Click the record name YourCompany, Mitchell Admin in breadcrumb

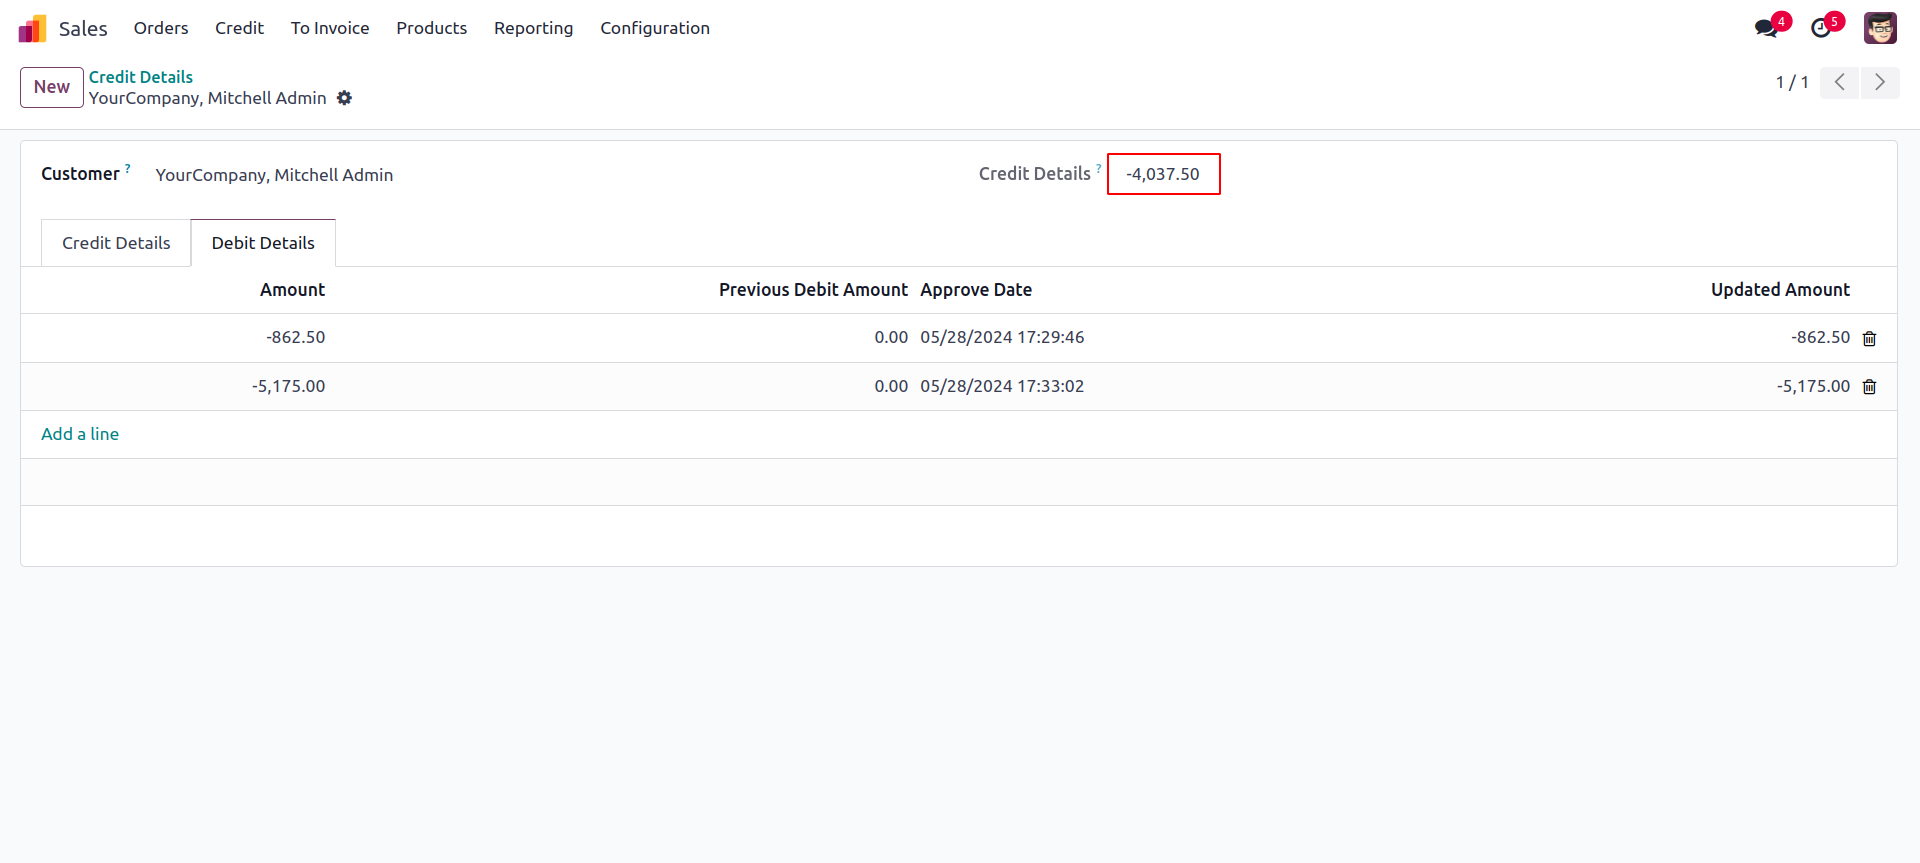click(207, 98)
